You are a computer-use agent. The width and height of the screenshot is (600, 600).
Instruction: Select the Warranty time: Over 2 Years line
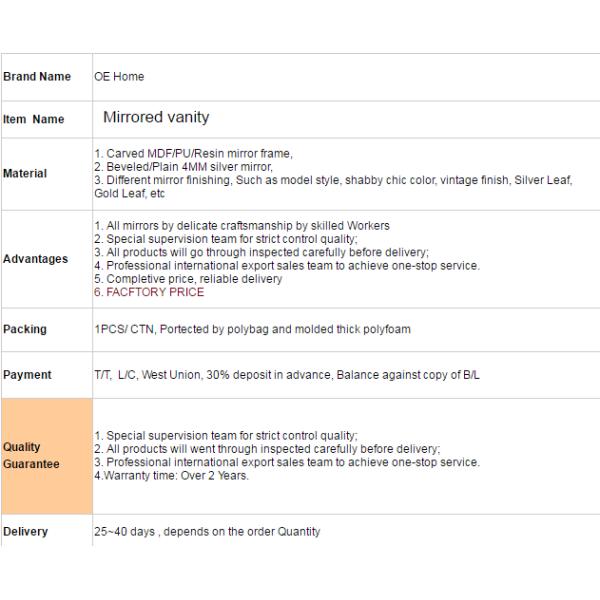[171, 476]
